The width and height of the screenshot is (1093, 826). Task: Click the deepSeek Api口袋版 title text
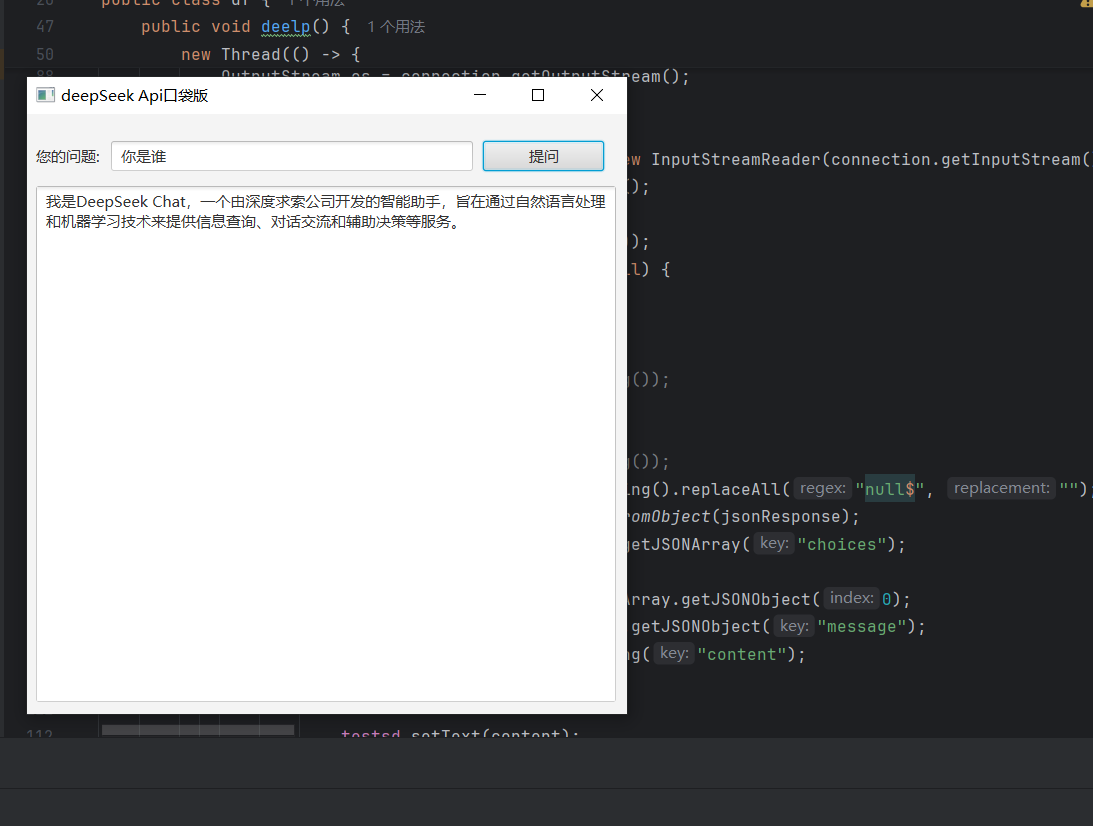135,95
